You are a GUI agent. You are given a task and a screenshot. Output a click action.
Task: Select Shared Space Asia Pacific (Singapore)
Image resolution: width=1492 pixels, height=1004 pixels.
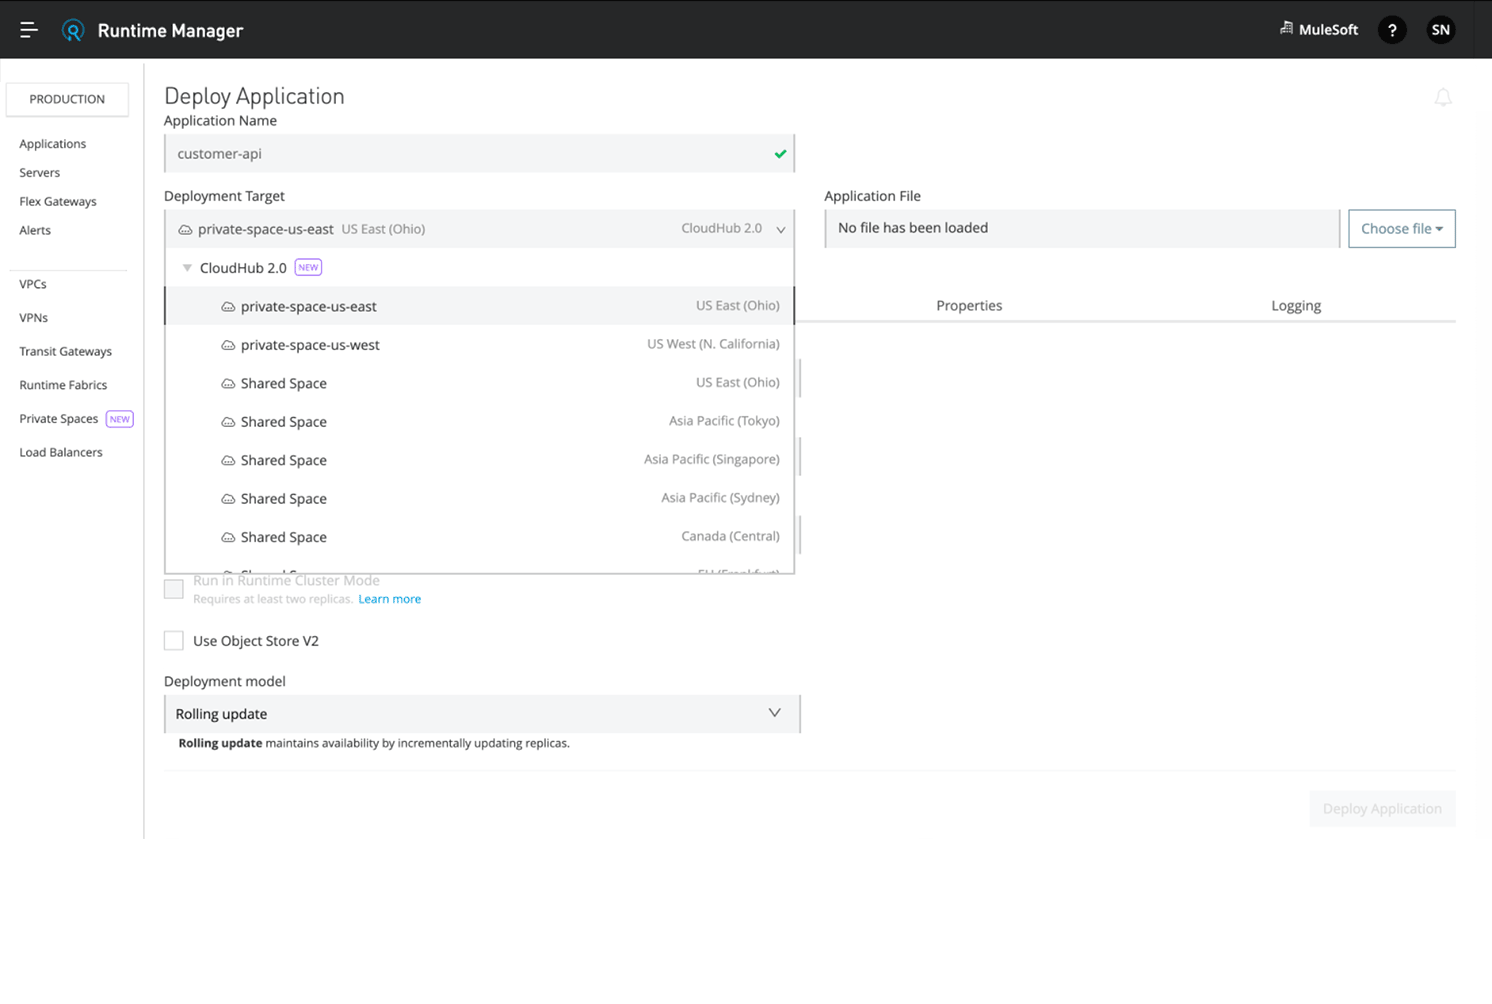pyautogui.click(x=480, y=460)
